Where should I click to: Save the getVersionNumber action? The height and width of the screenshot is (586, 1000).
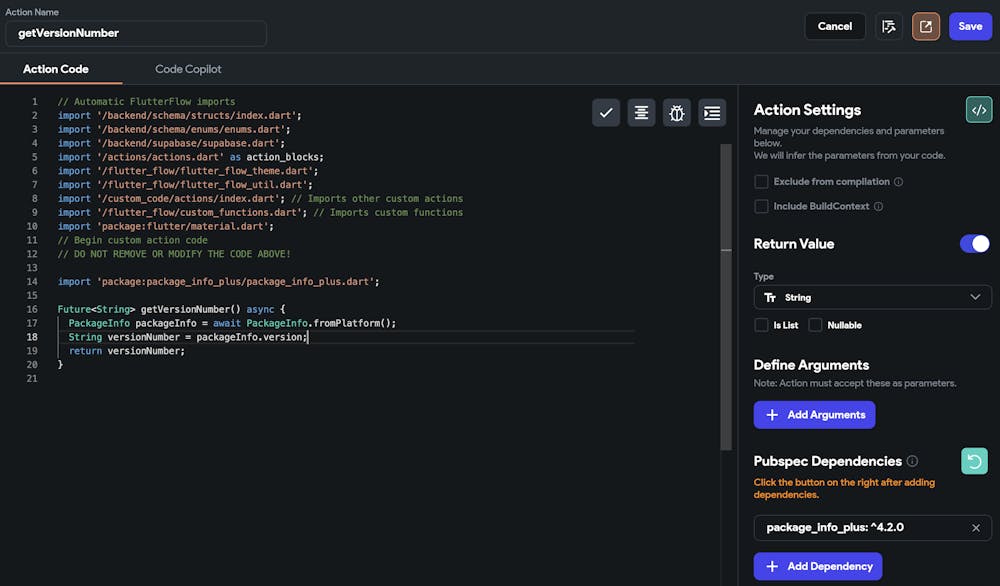[x=969, y=26]
